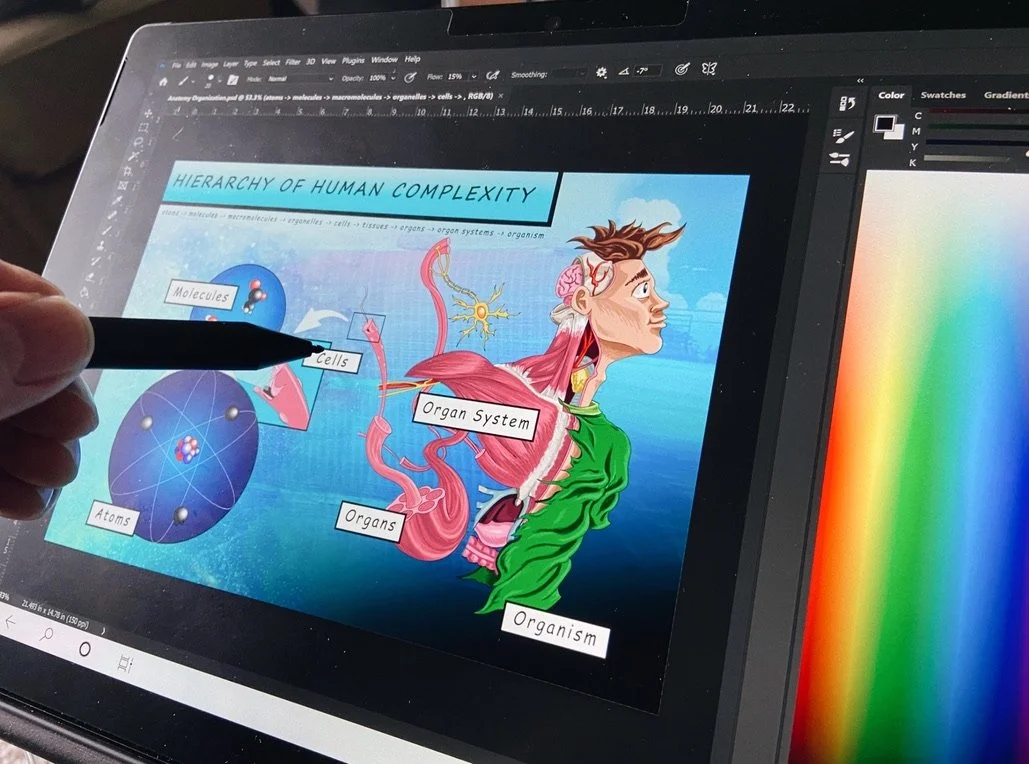
Task: Open the Layer menu
Action: point(230,64)
